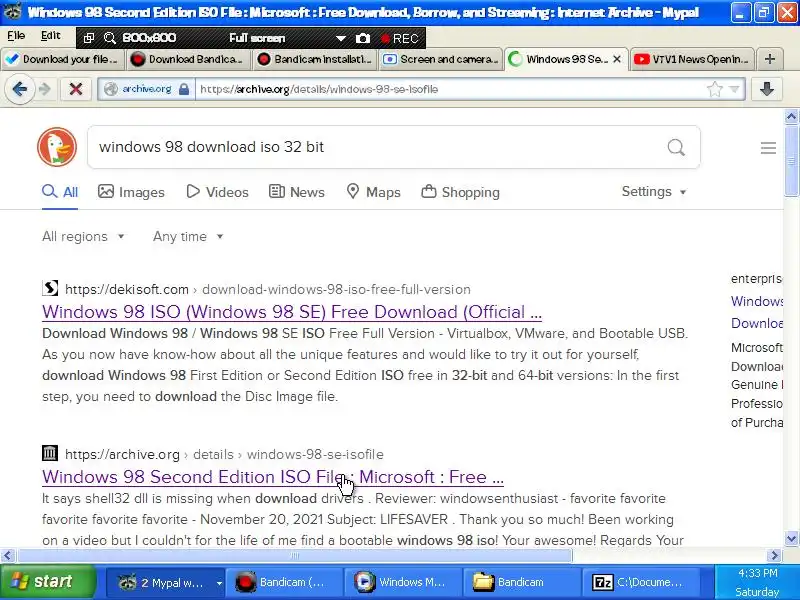Switch to Bandicam installation tab

pyautogui.click(x=315, y=59)
